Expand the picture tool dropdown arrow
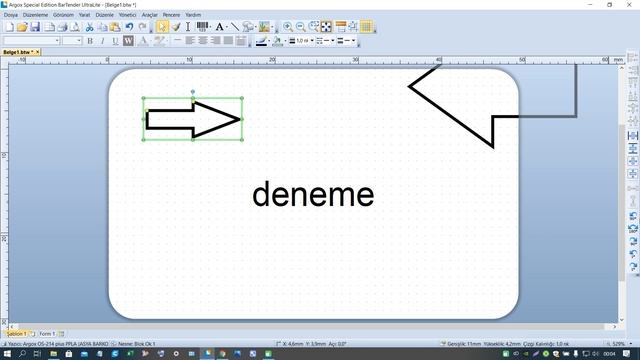Viewport: 640px width, 360px height. 272,27
